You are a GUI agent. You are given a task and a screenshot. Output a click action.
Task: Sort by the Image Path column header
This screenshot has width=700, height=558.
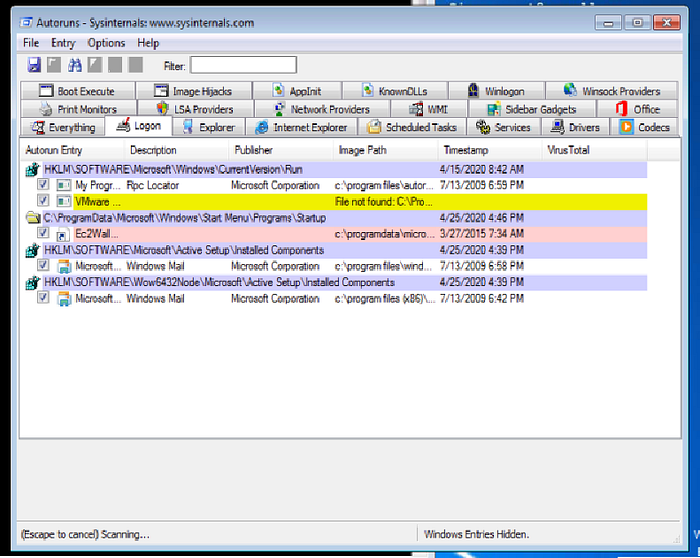pyautogui.click(x=386, y=150)
